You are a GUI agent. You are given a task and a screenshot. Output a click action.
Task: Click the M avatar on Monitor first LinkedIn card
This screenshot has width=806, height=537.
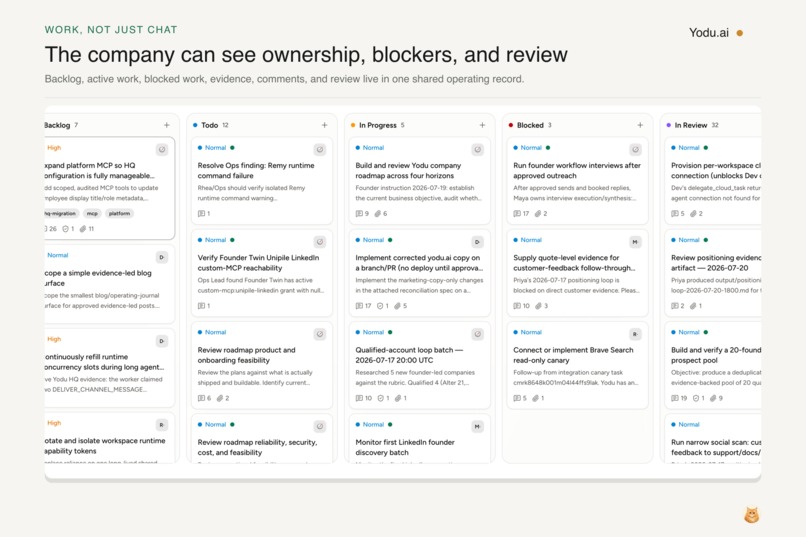click(x=478, y=426)
